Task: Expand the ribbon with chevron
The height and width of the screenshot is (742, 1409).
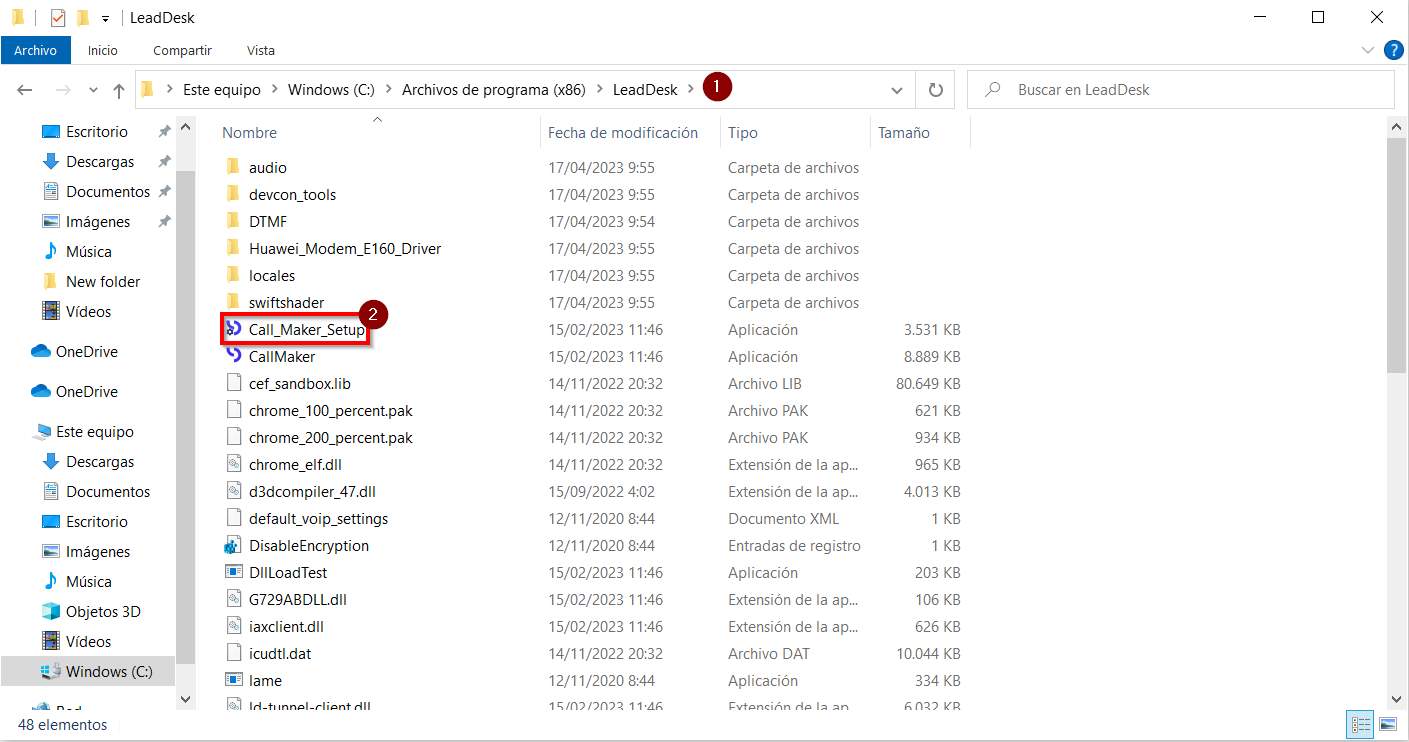Action: tap(1368, 50)
